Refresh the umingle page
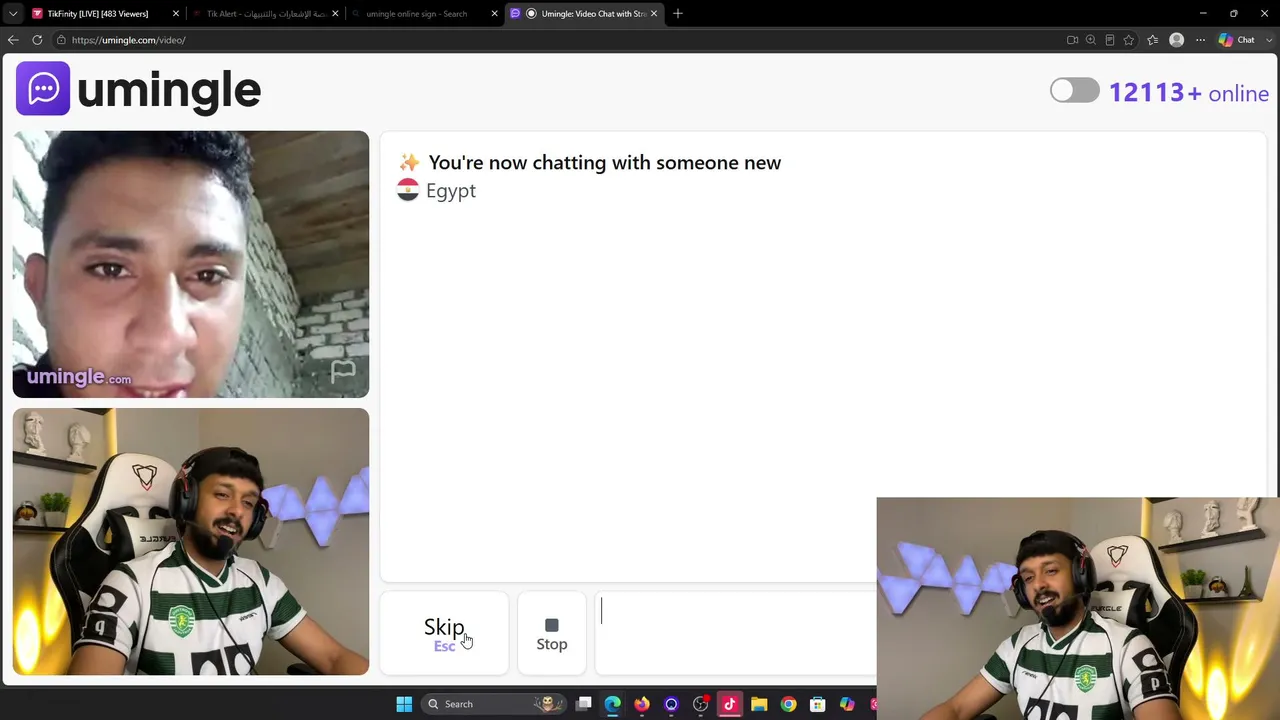Image resolution: width=1280 pixels, height=720 pixels. tap(37, 40)
